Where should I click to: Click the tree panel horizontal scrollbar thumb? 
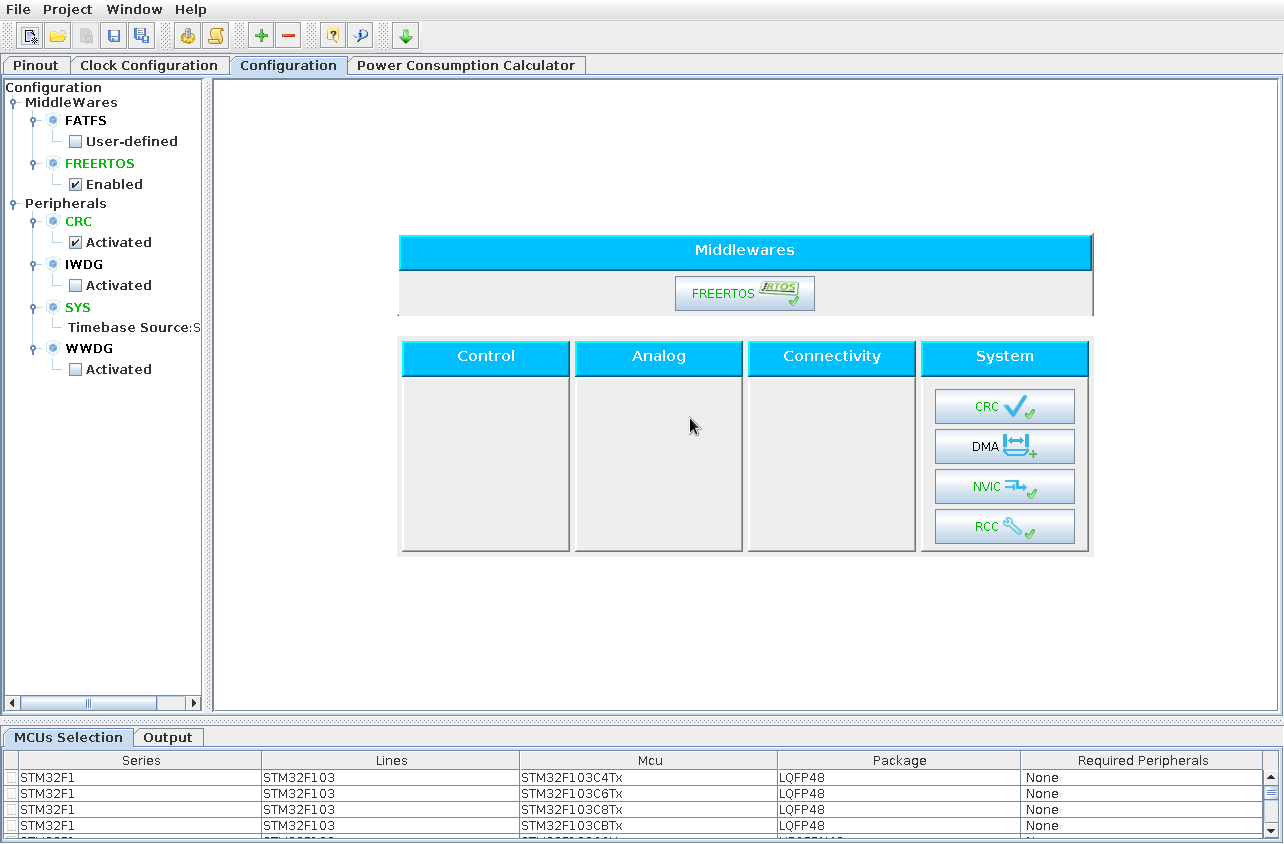click(x=88, y=703)
